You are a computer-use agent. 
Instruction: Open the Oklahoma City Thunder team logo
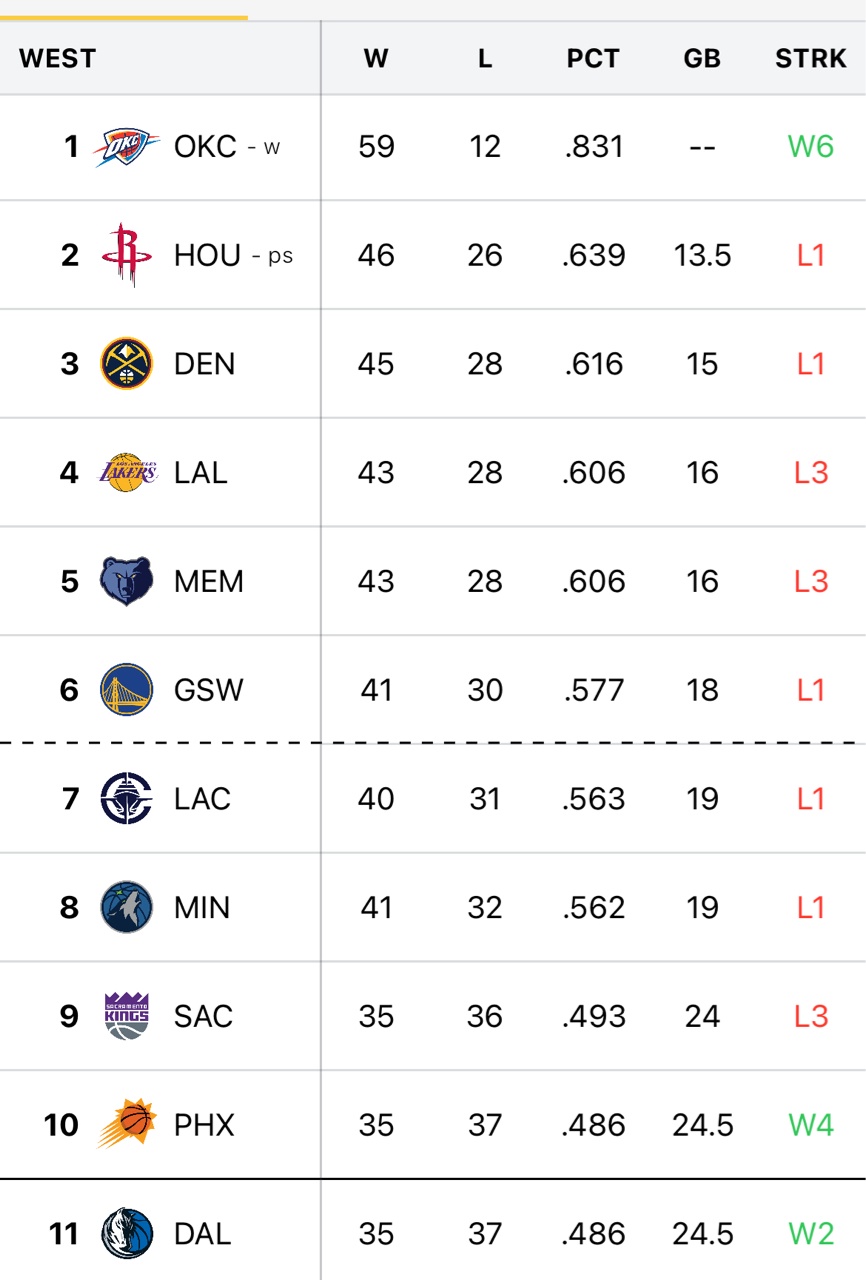pos(127,147)
